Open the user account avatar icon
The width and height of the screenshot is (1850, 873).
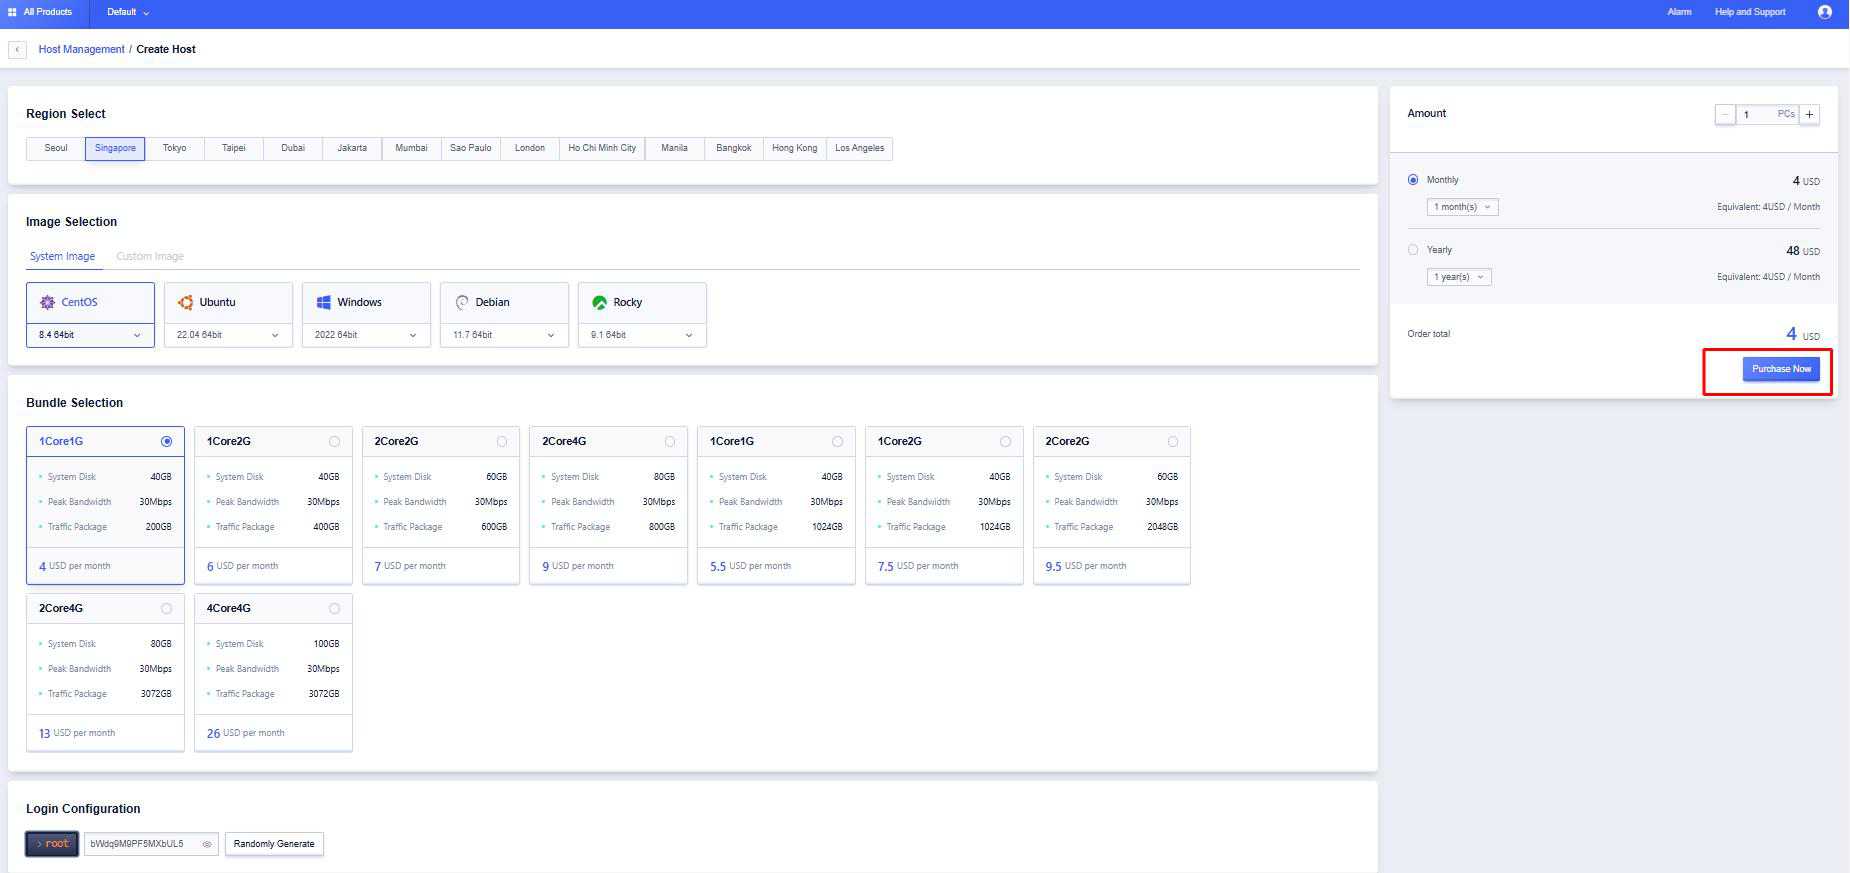point(1825,12)
